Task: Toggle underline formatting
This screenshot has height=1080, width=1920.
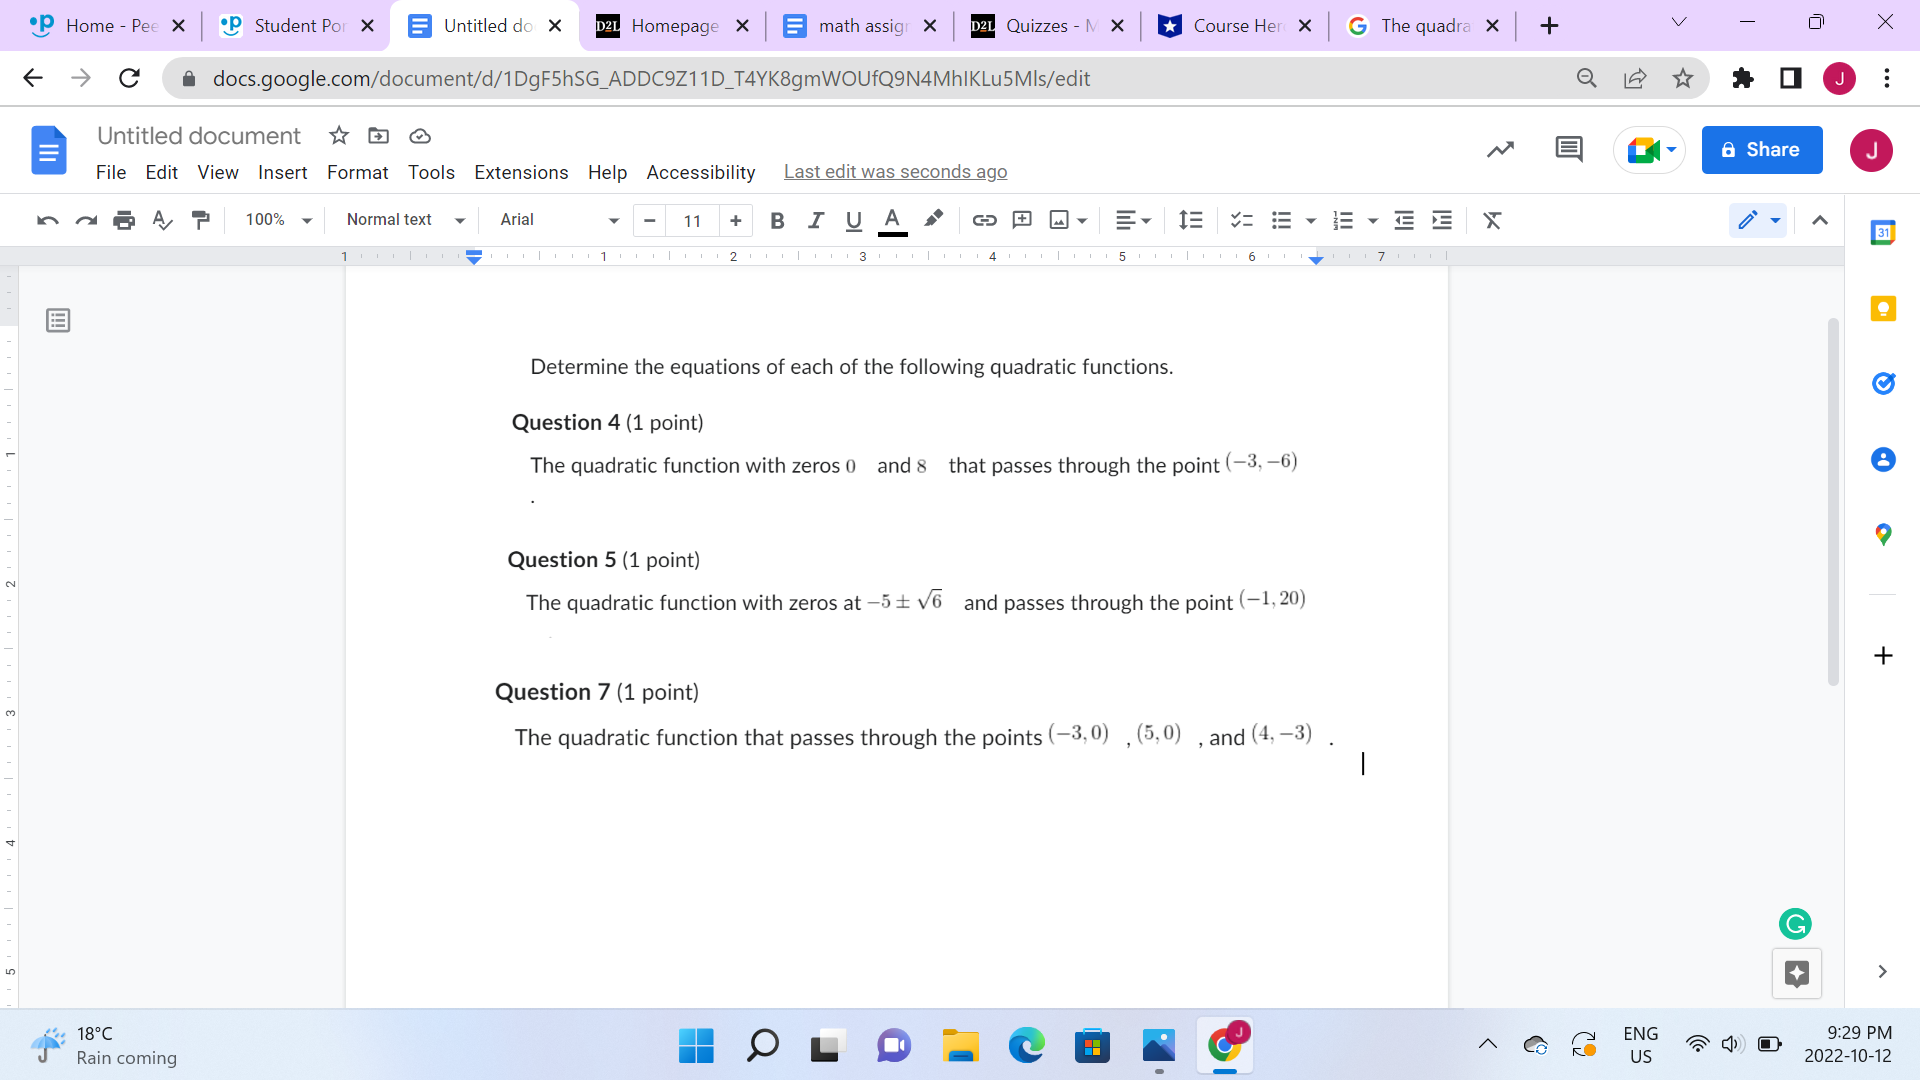Action: point(853,220)
